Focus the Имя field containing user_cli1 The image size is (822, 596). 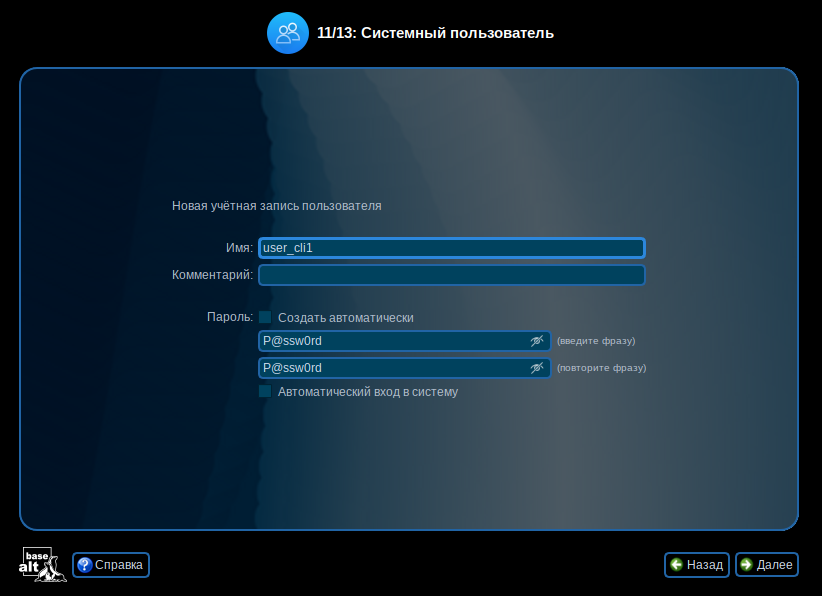coord(451,248)
